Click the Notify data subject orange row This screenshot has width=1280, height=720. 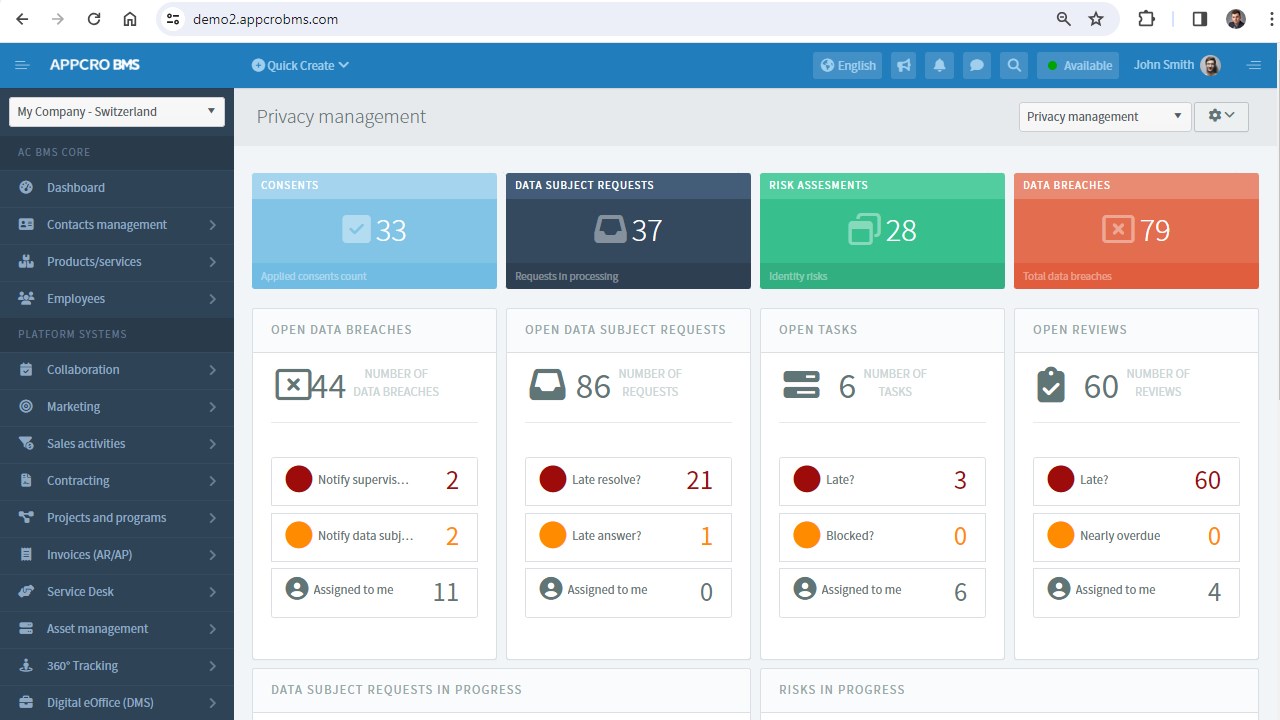tap(374, 537)
